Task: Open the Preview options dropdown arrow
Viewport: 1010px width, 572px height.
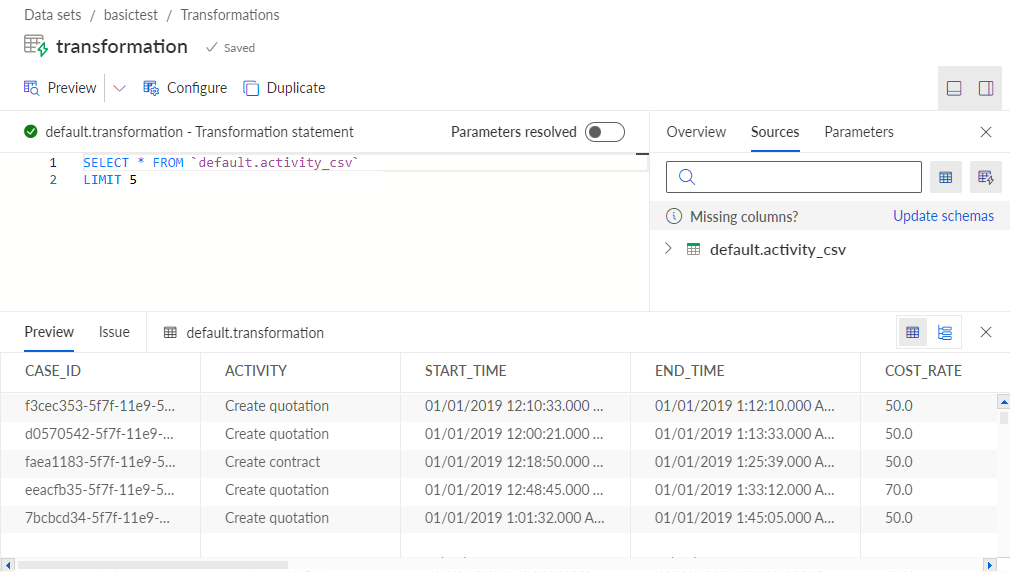Action: 119,88
